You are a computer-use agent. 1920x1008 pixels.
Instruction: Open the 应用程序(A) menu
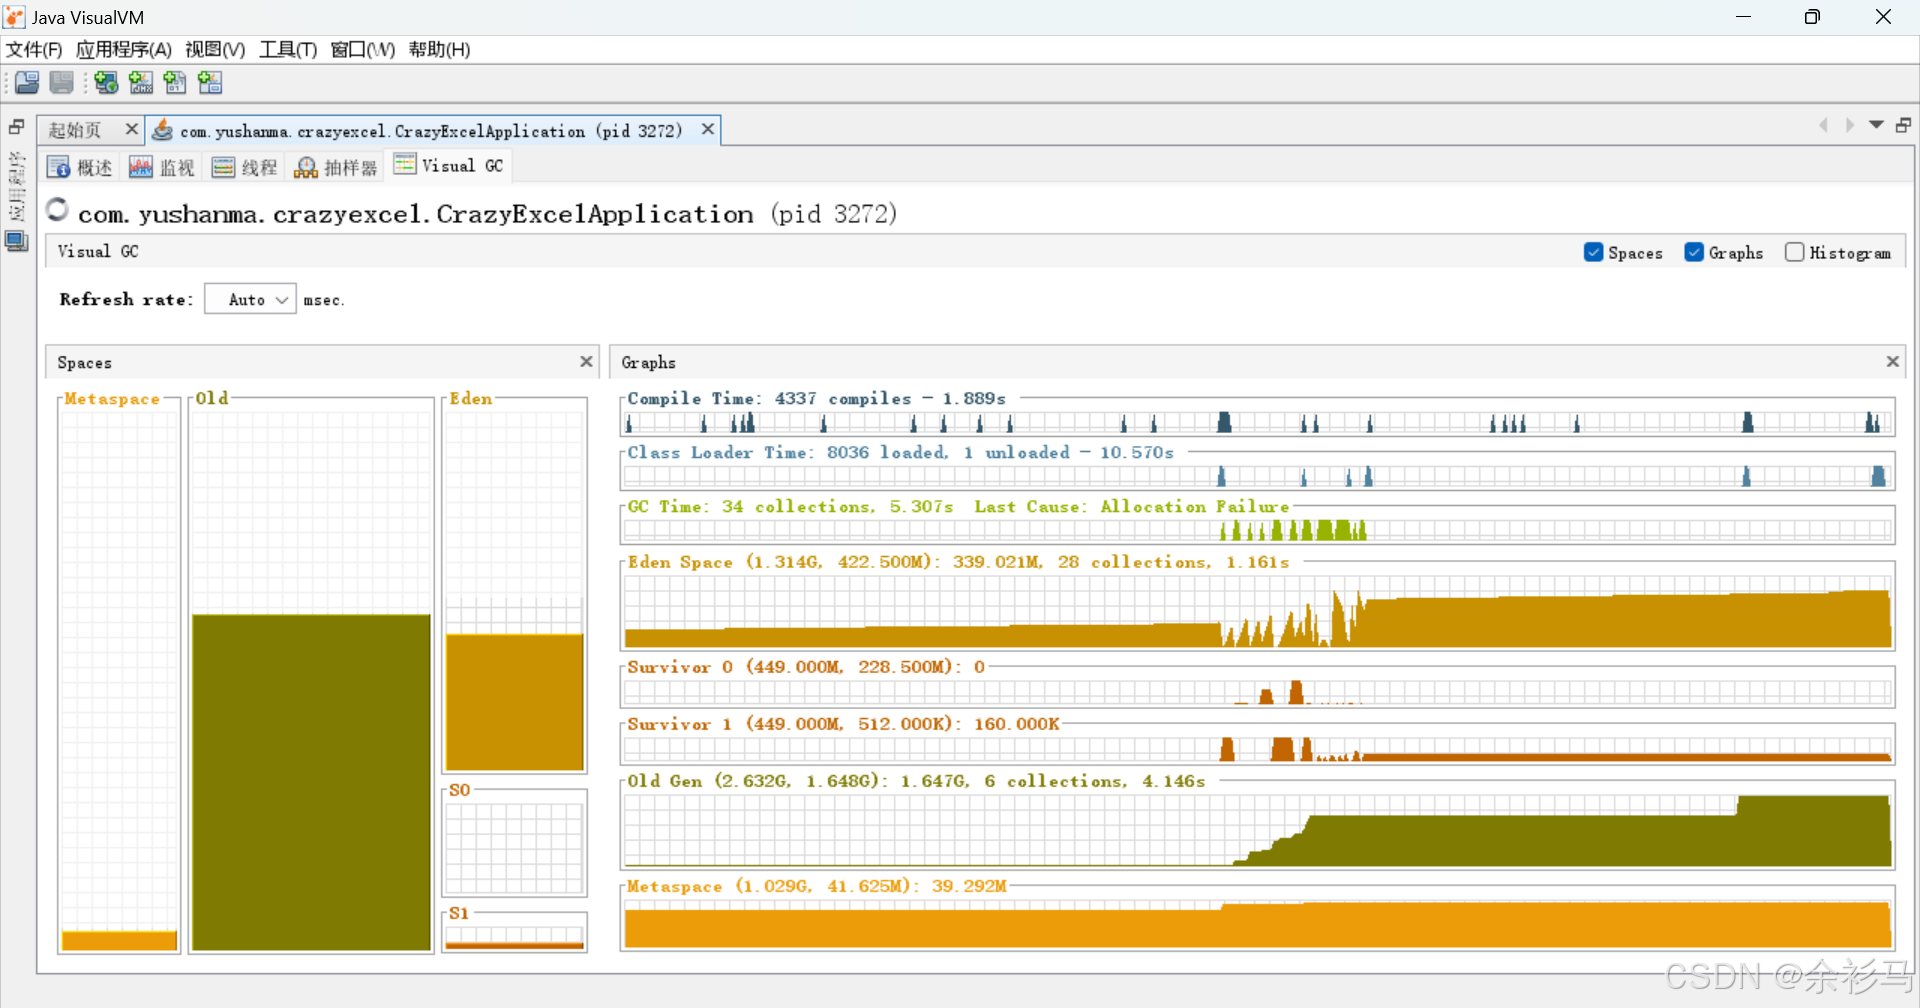click(124, 49)
